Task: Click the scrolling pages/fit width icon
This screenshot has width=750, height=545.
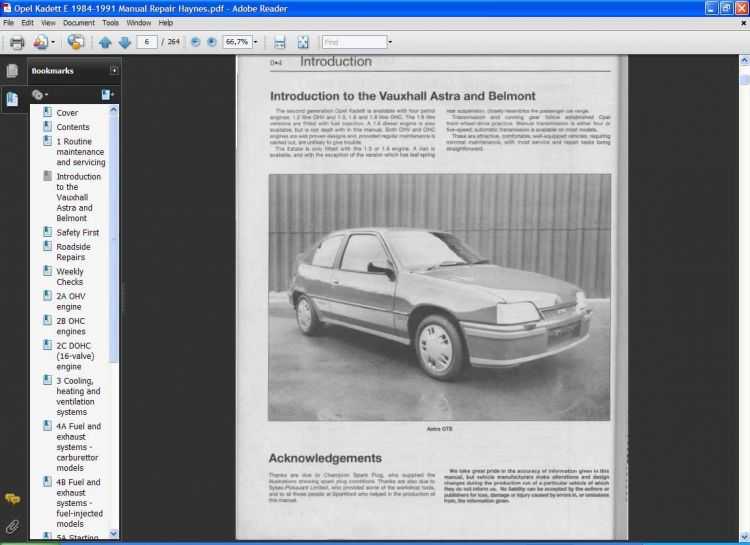Action: 280,42
